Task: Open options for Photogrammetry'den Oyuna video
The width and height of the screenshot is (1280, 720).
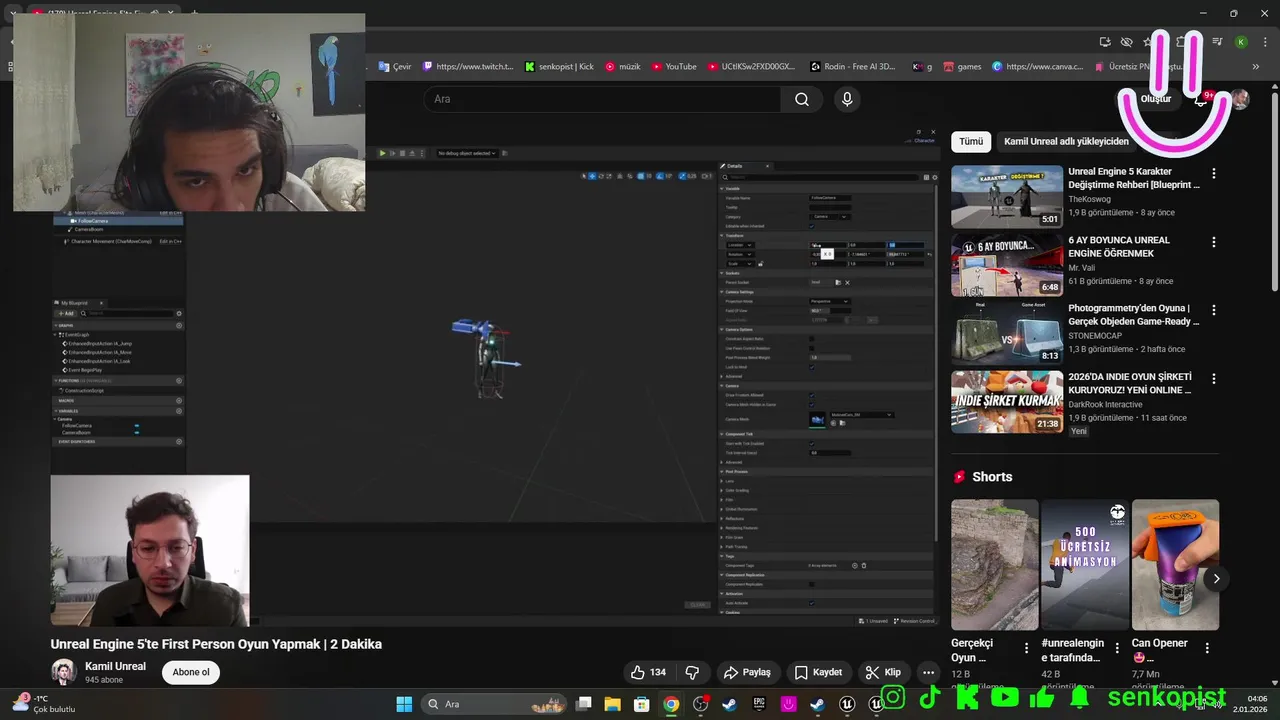Action: click(x=1214, y=310)
